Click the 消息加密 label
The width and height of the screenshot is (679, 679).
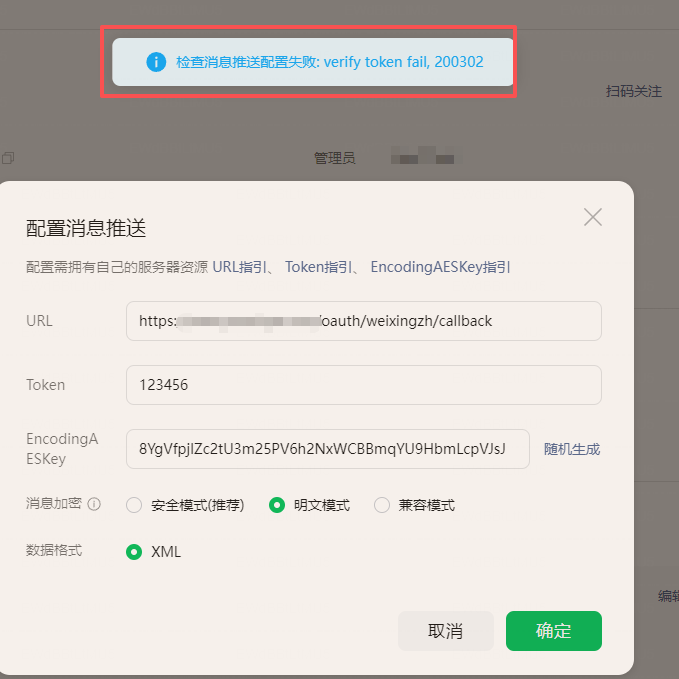tap(54, 503)
